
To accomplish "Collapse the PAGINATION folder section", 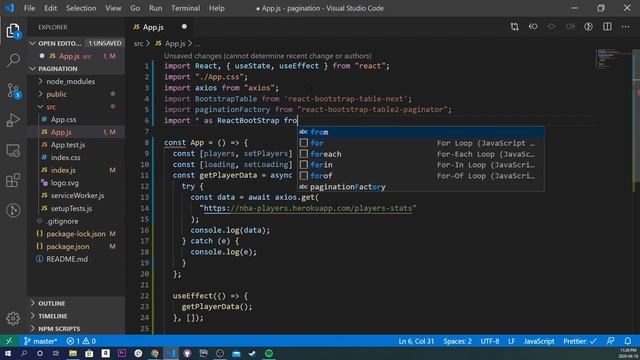I will (x=76, y=69).
